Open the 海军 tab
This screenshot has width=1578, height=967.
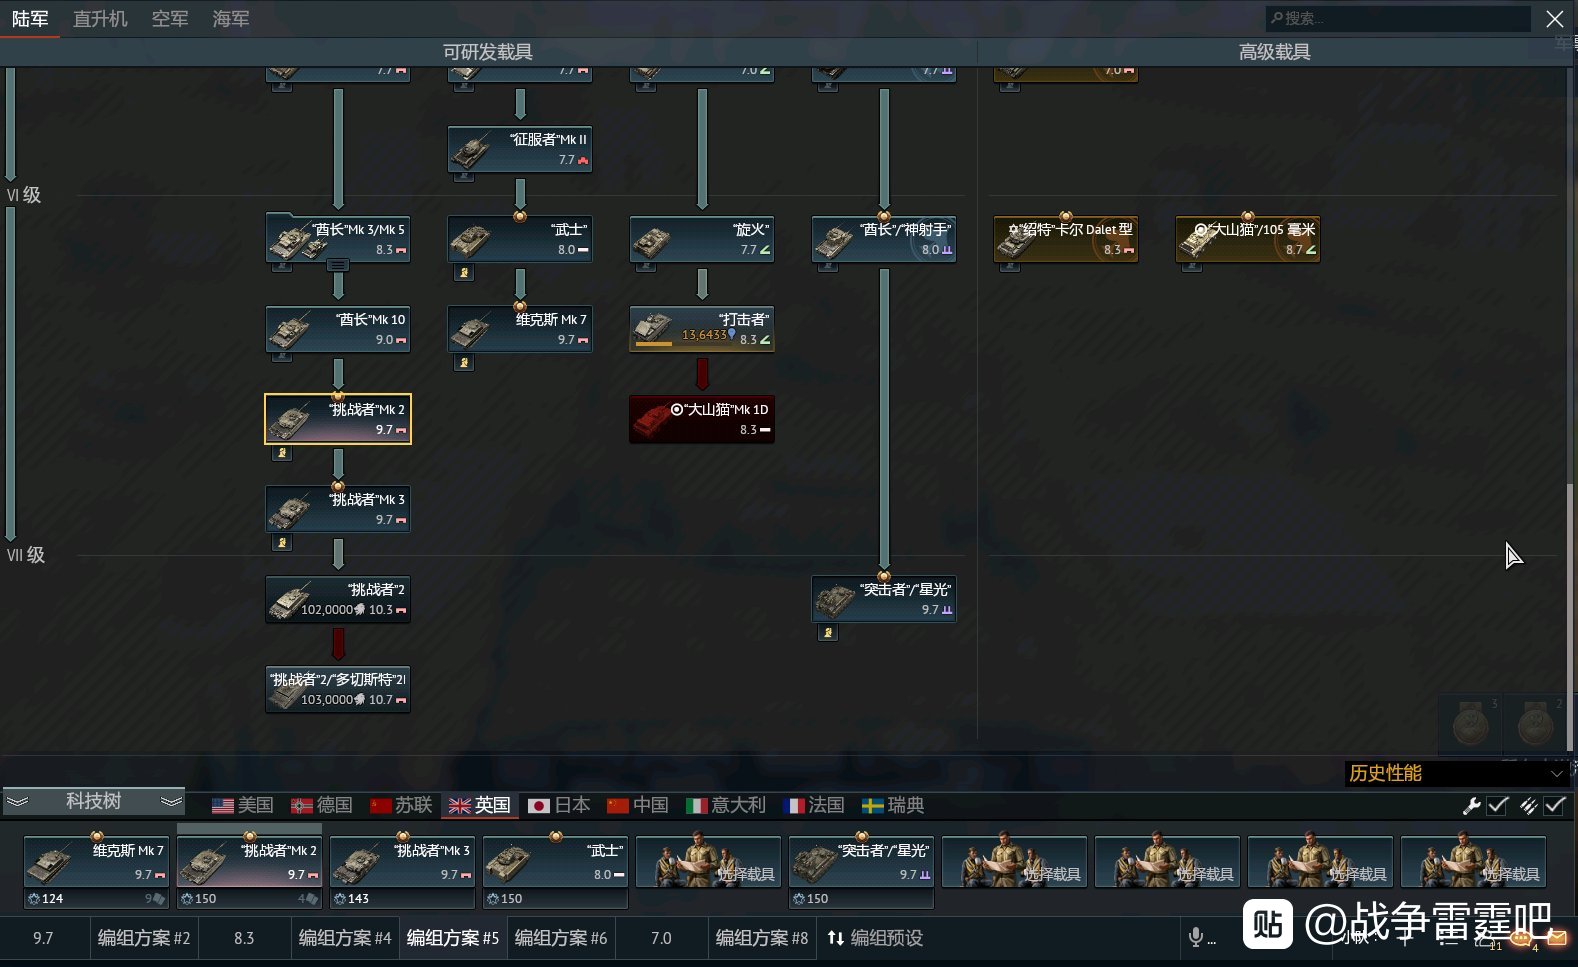[x=231, y=19]
